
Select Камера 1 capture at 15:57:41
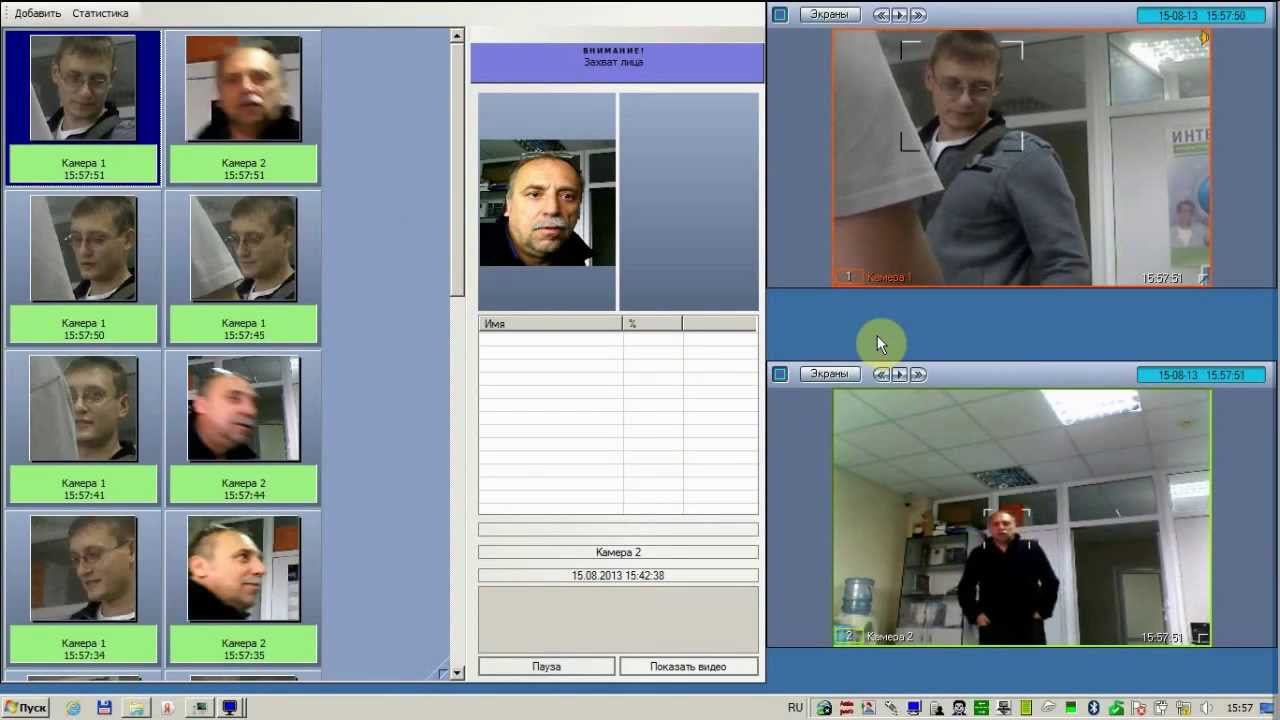coord(83,428)
